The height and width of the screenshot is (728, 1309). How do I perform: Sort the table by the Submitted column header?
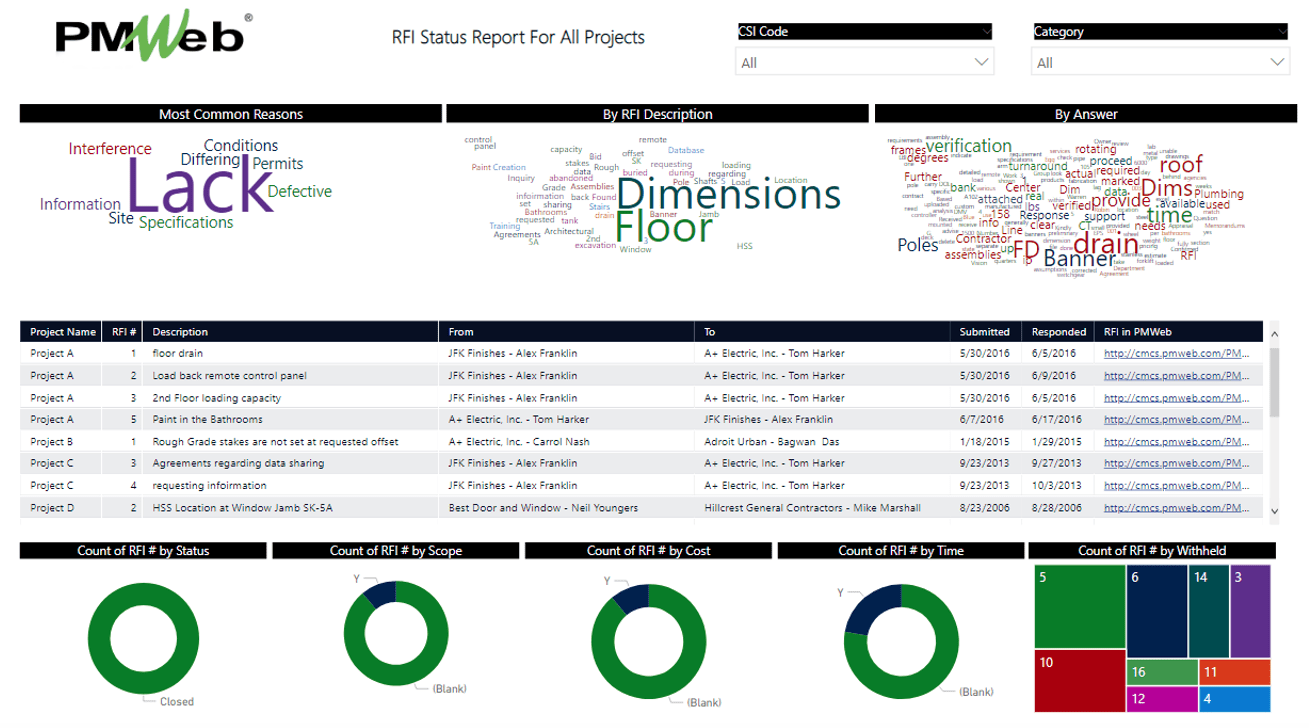(984, 331)
